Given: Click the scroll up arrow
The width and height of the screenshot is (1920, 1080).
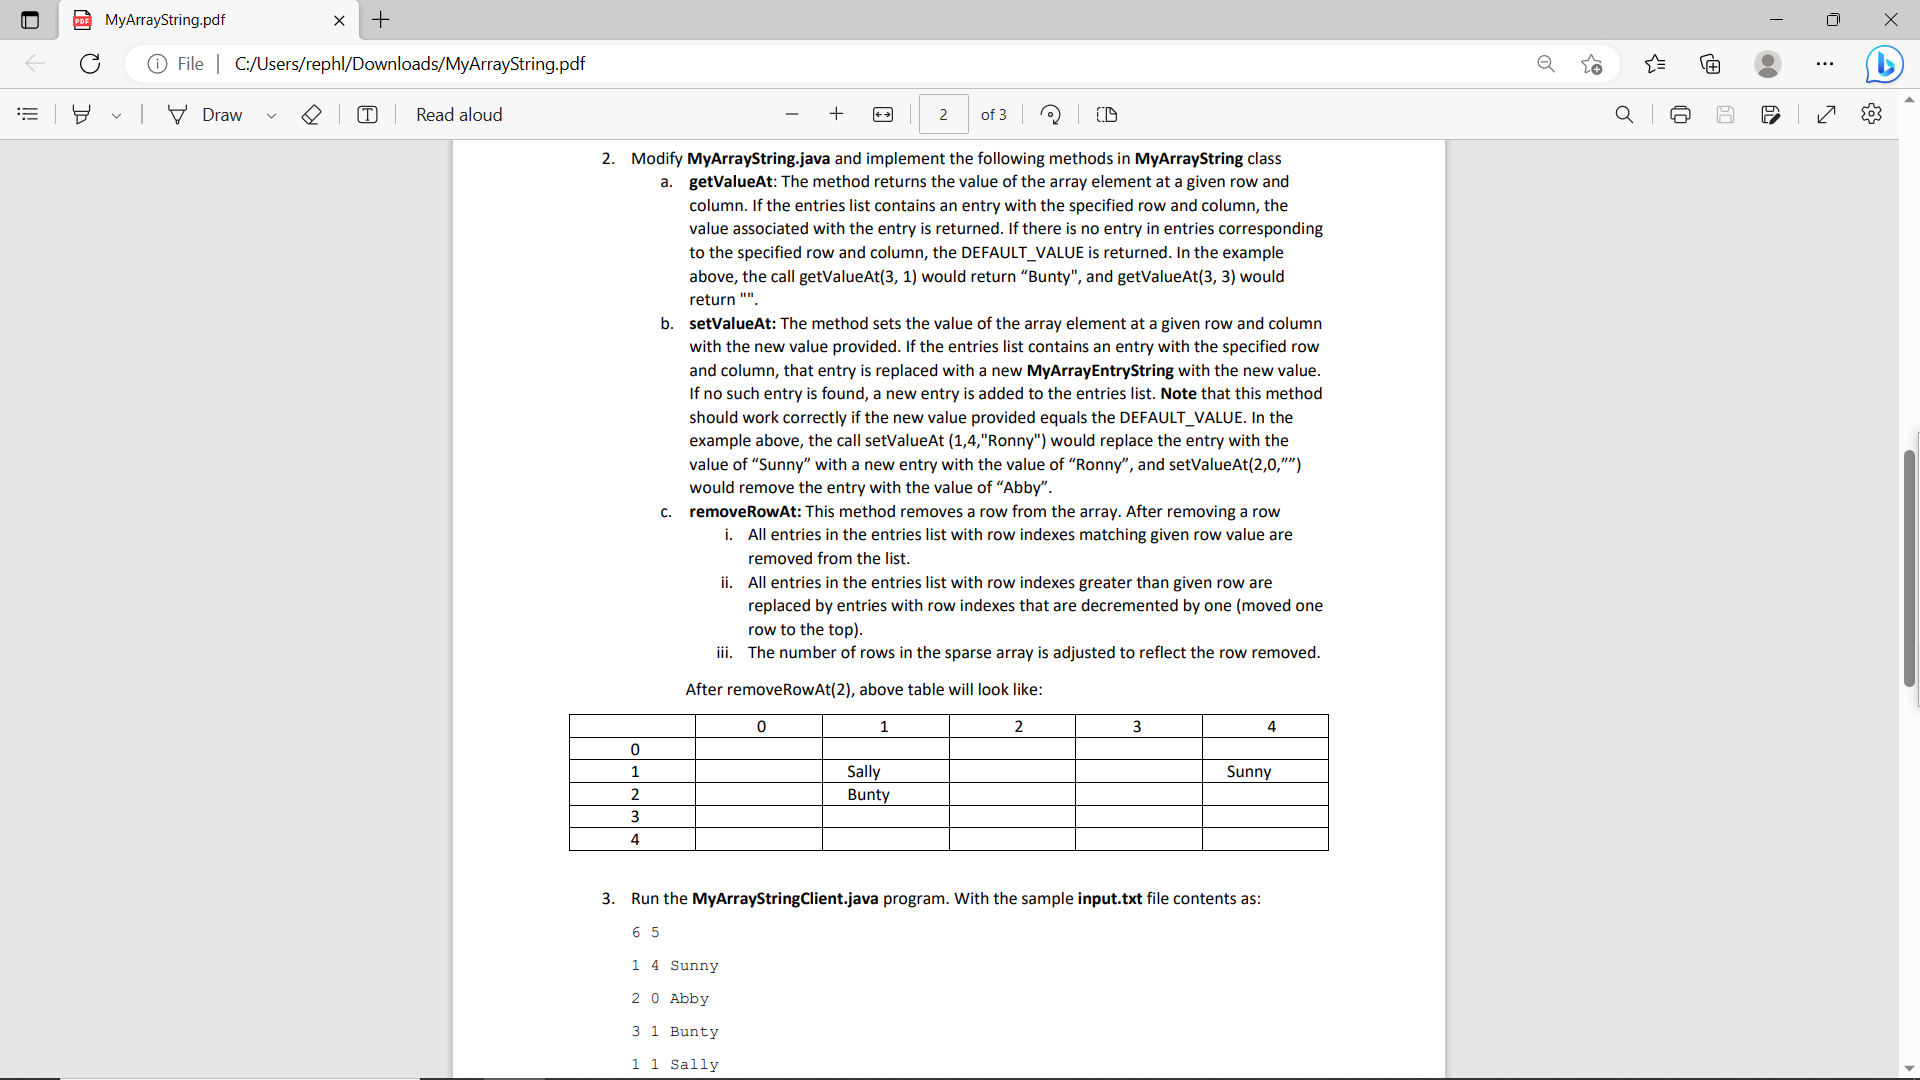Looking at the screenshot, I should (1910, 100).
